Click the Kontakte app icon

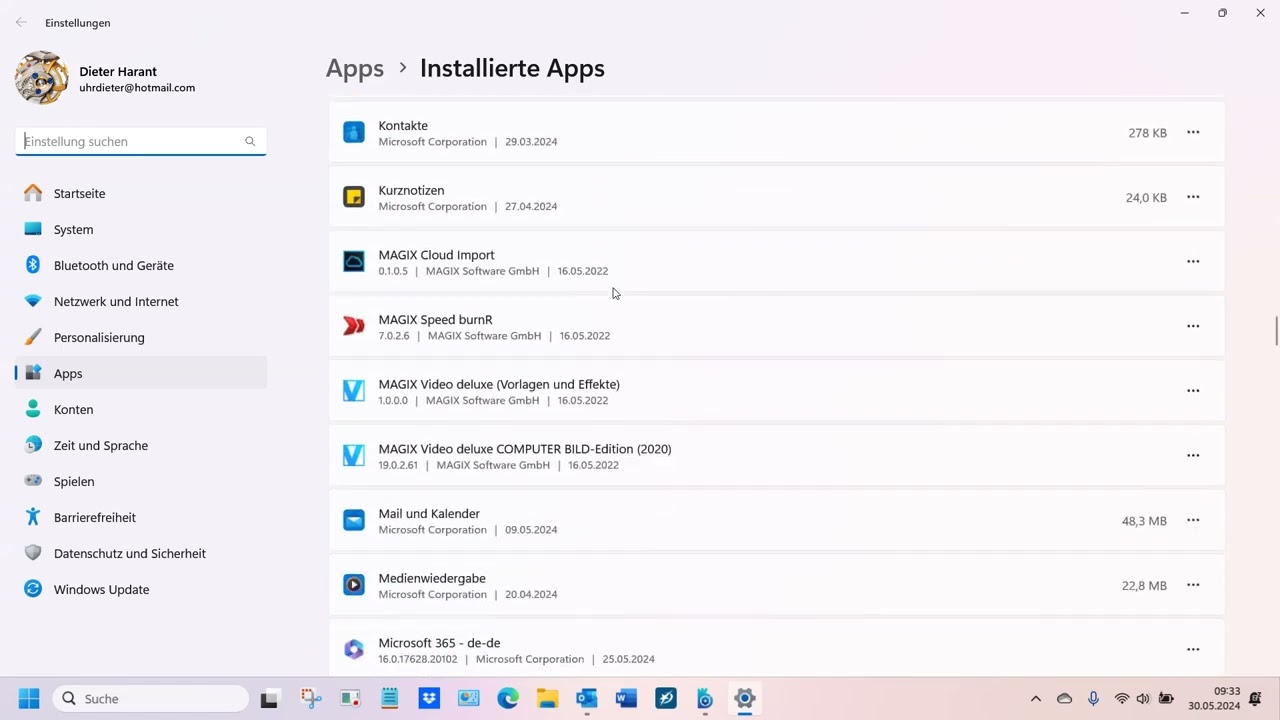click(x=354, y=133)
